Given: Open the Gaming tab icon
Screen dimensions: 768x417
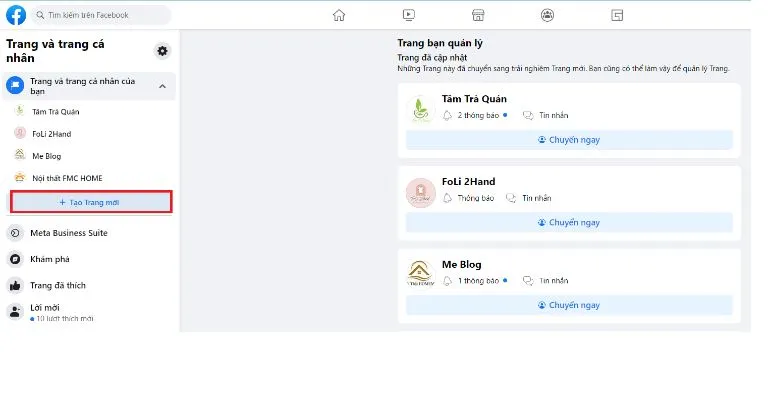Looking at the screenshot, I should click(x=617, y=15).
